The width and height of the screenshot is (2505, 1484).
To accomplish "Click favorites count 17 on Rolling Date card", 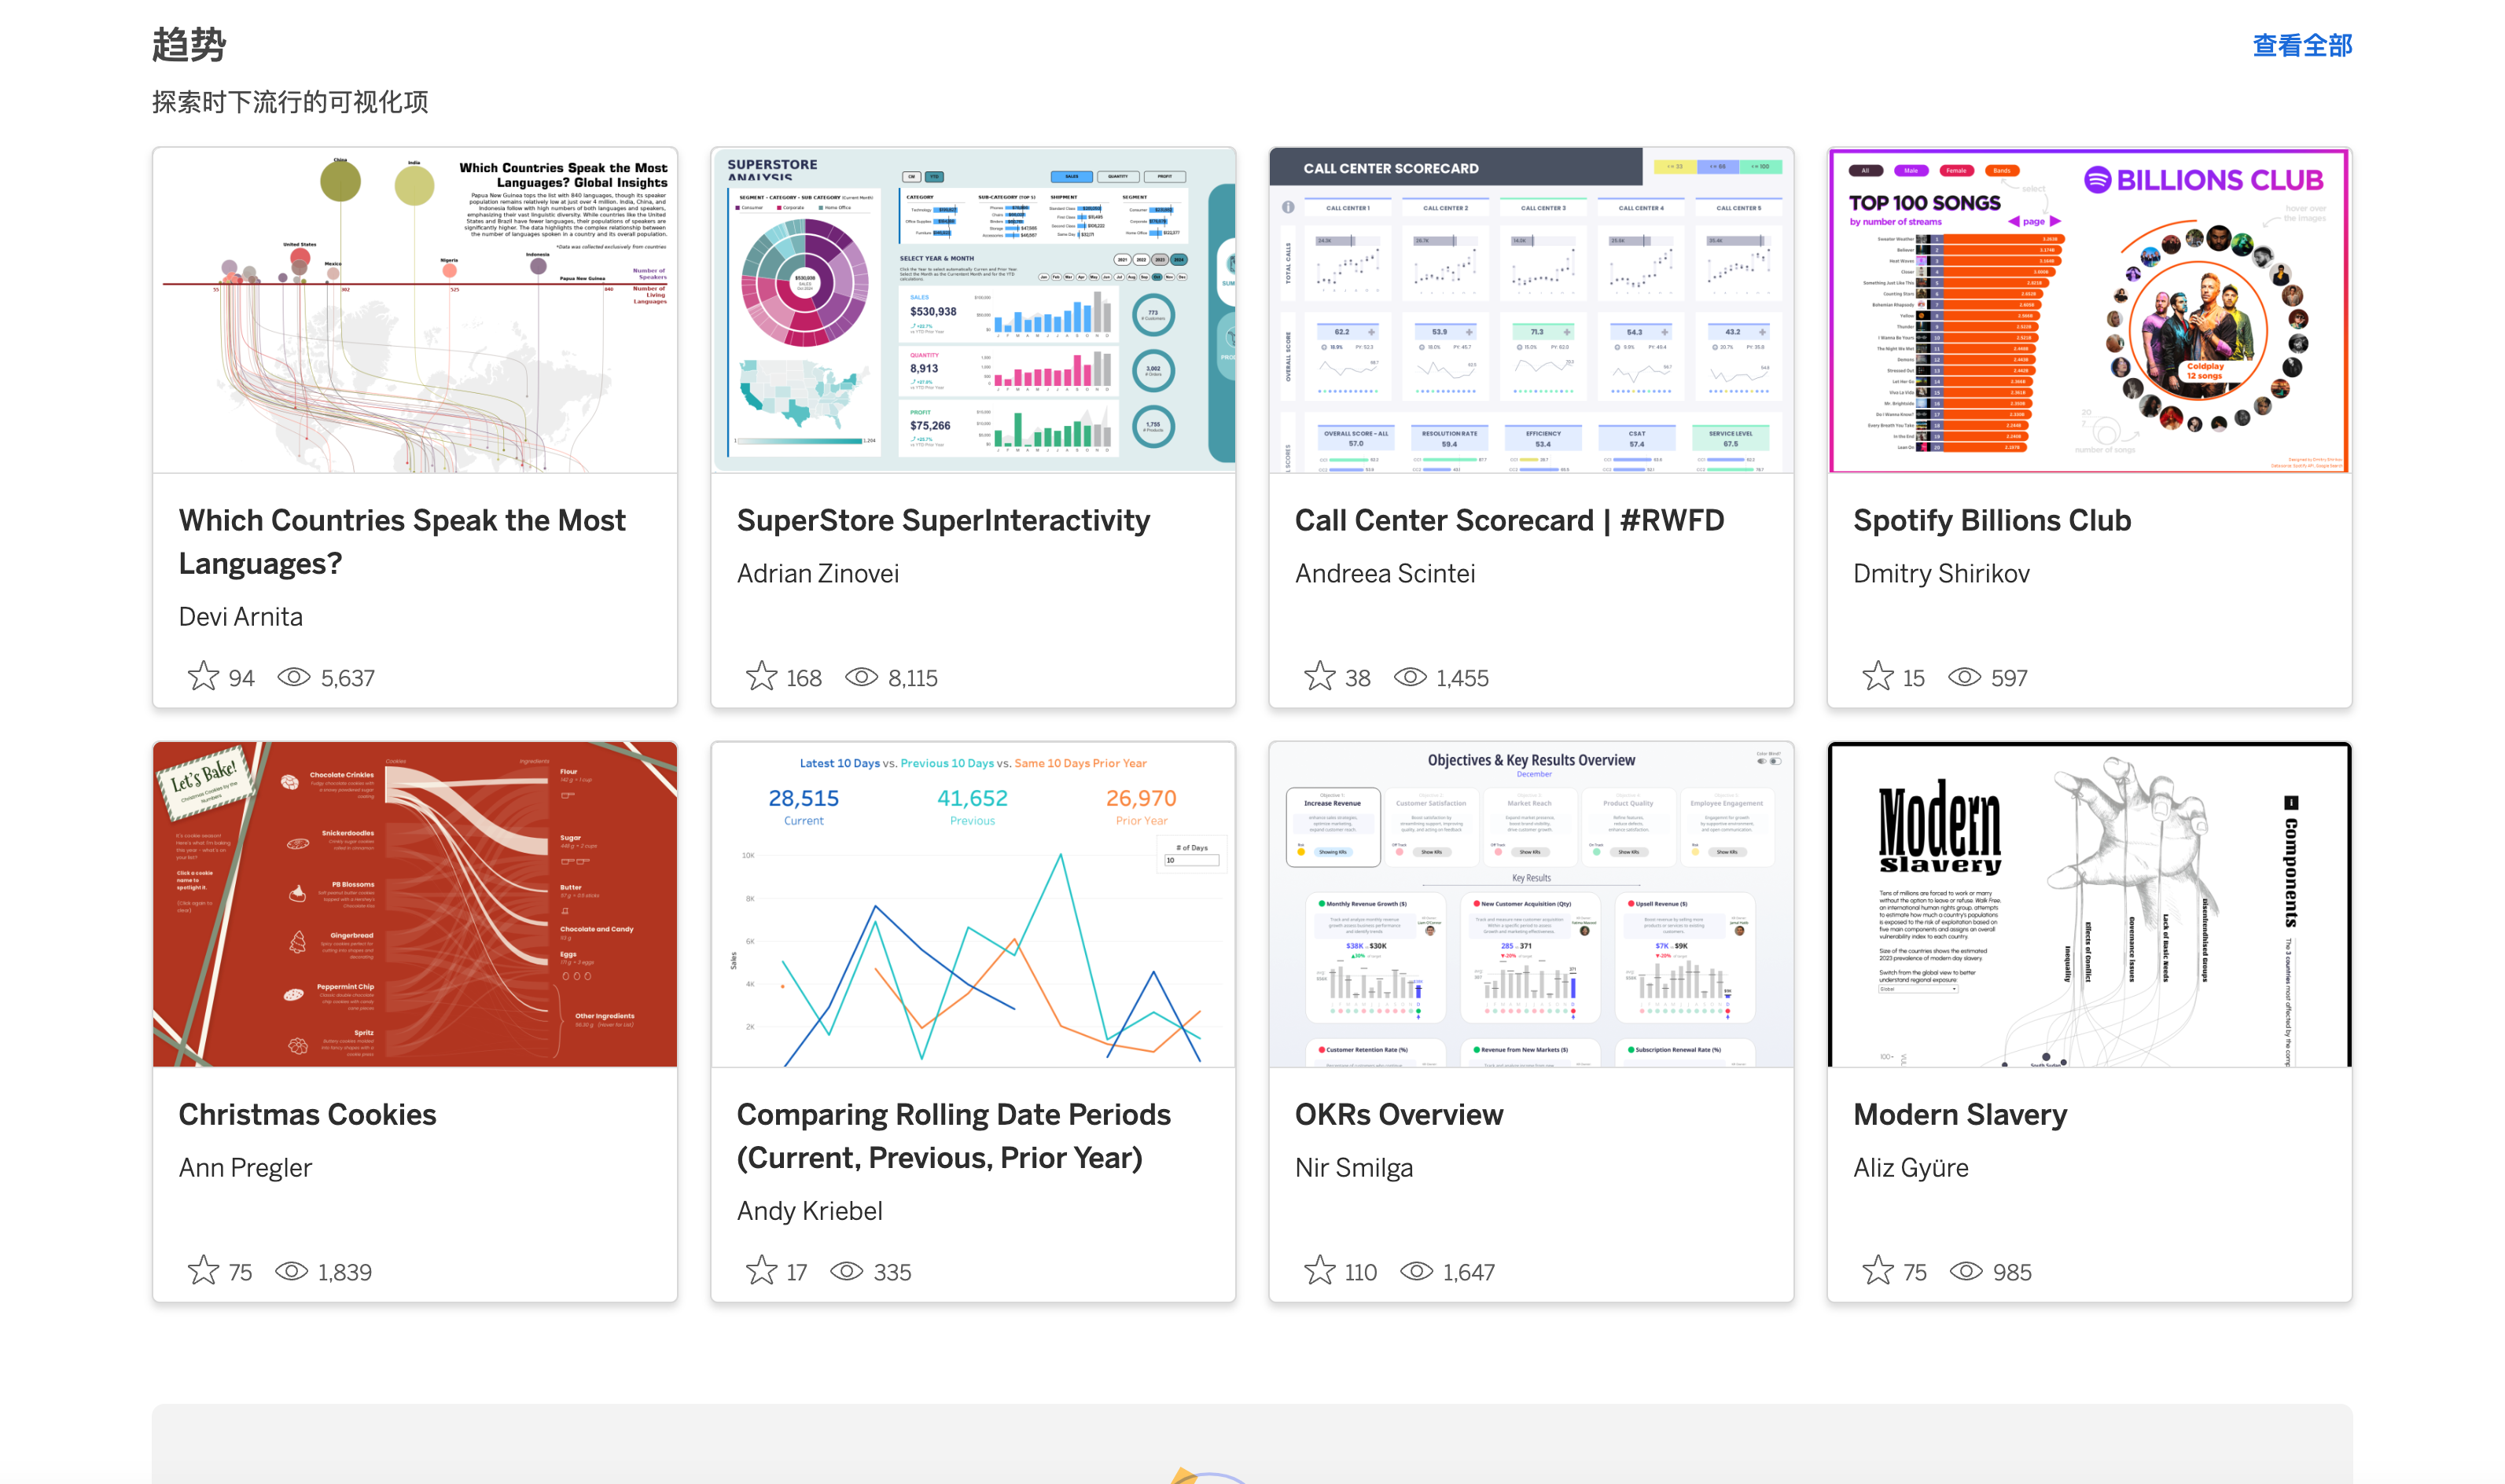I will pos(796,1272).
